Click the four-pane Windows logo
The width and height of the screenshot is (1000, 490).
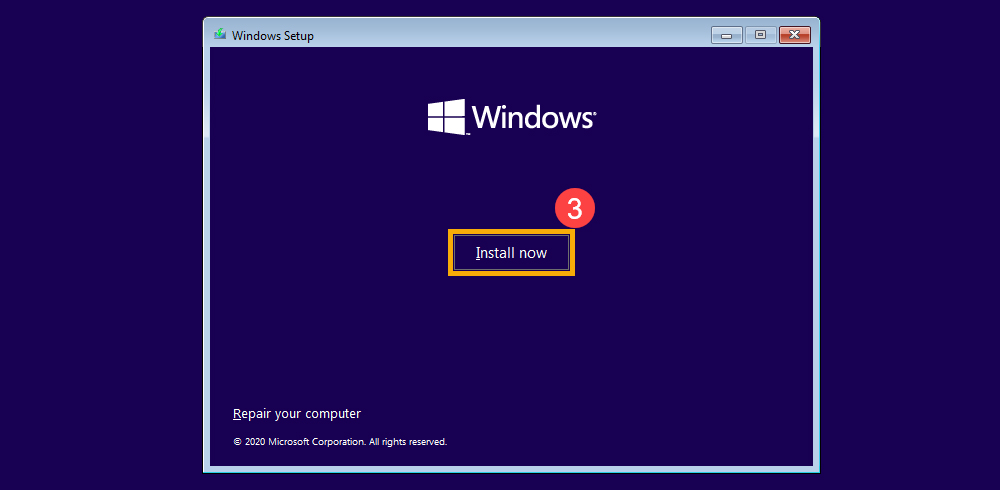tap(446, 117)
